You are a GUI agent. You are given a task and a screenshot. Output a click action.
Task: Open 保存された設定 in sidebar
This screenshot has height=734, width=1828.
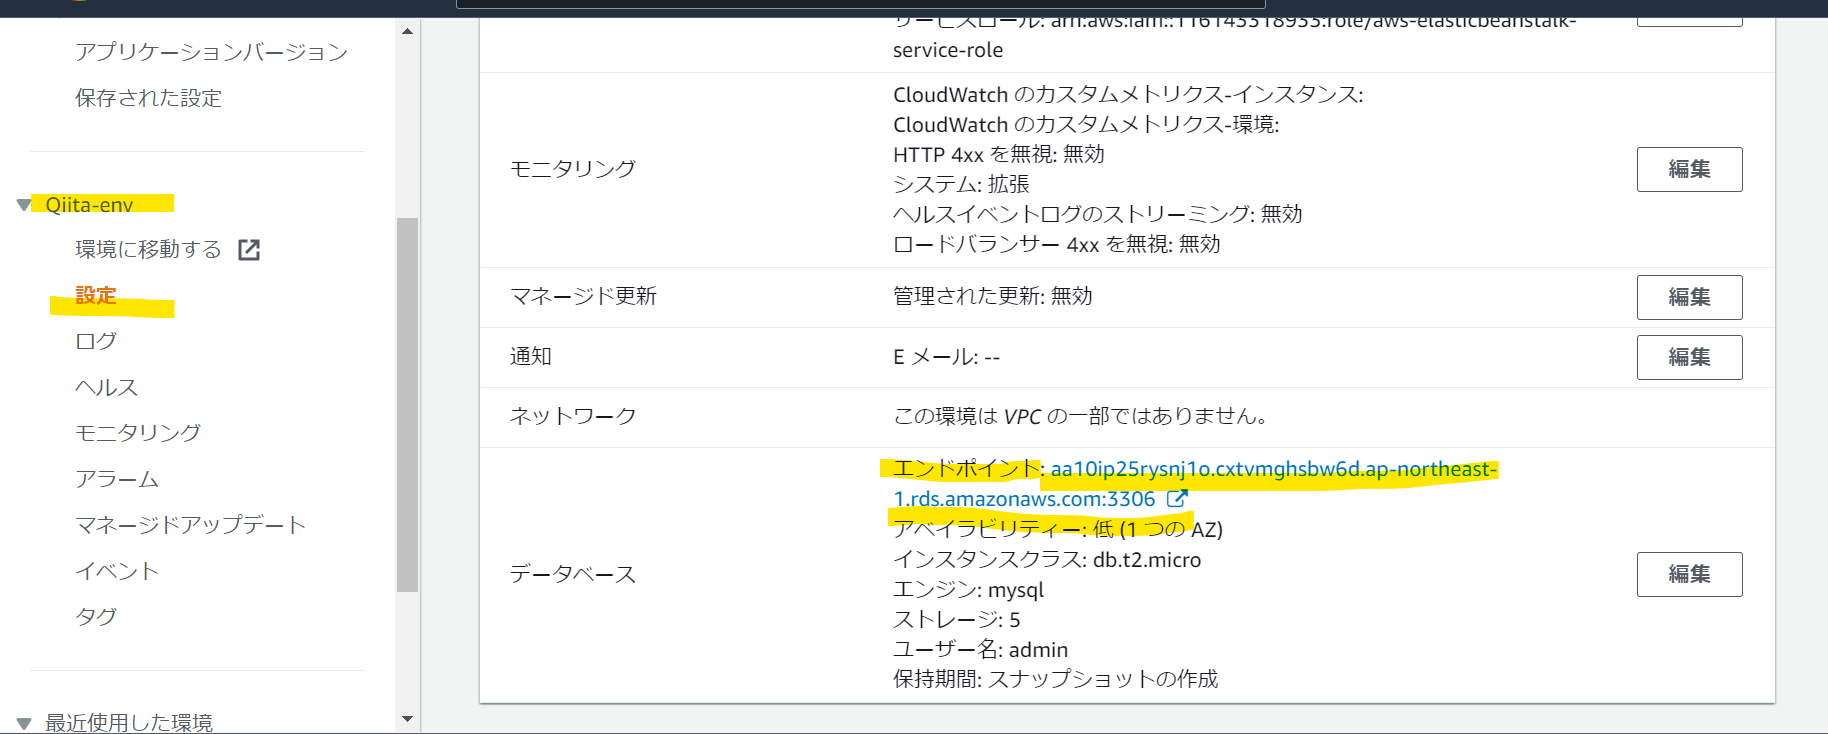pos(148,98)
